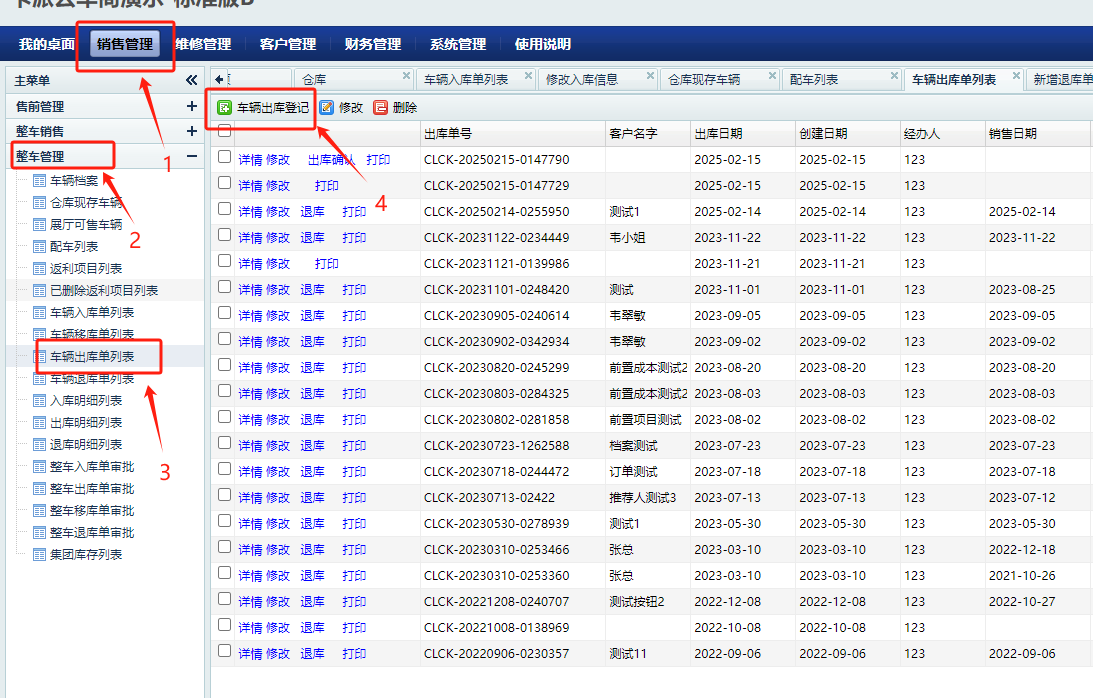Click the list icon beside 车辆档案
Screen dimensions: 1093x698
coord(40,181)
